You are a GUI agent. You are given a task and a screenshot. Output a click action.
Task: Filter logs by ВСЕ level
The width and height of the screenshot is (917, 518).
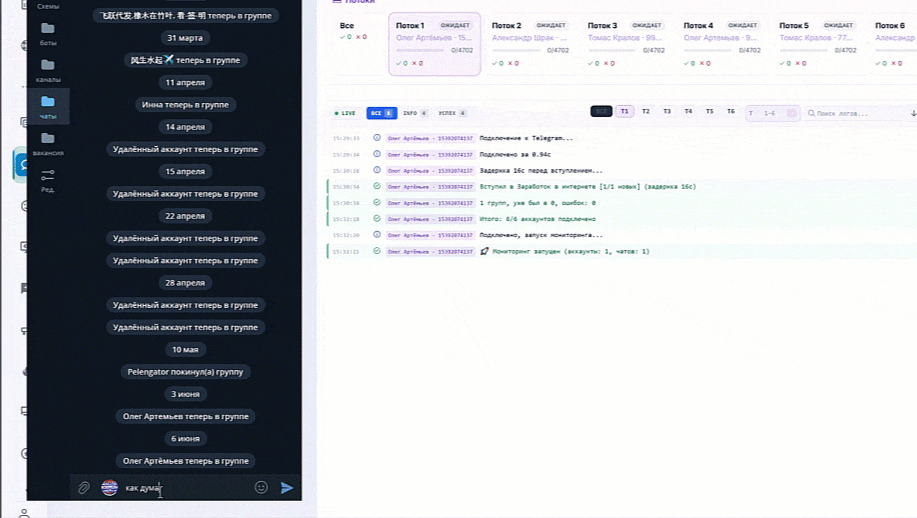[x=381, y=113]
